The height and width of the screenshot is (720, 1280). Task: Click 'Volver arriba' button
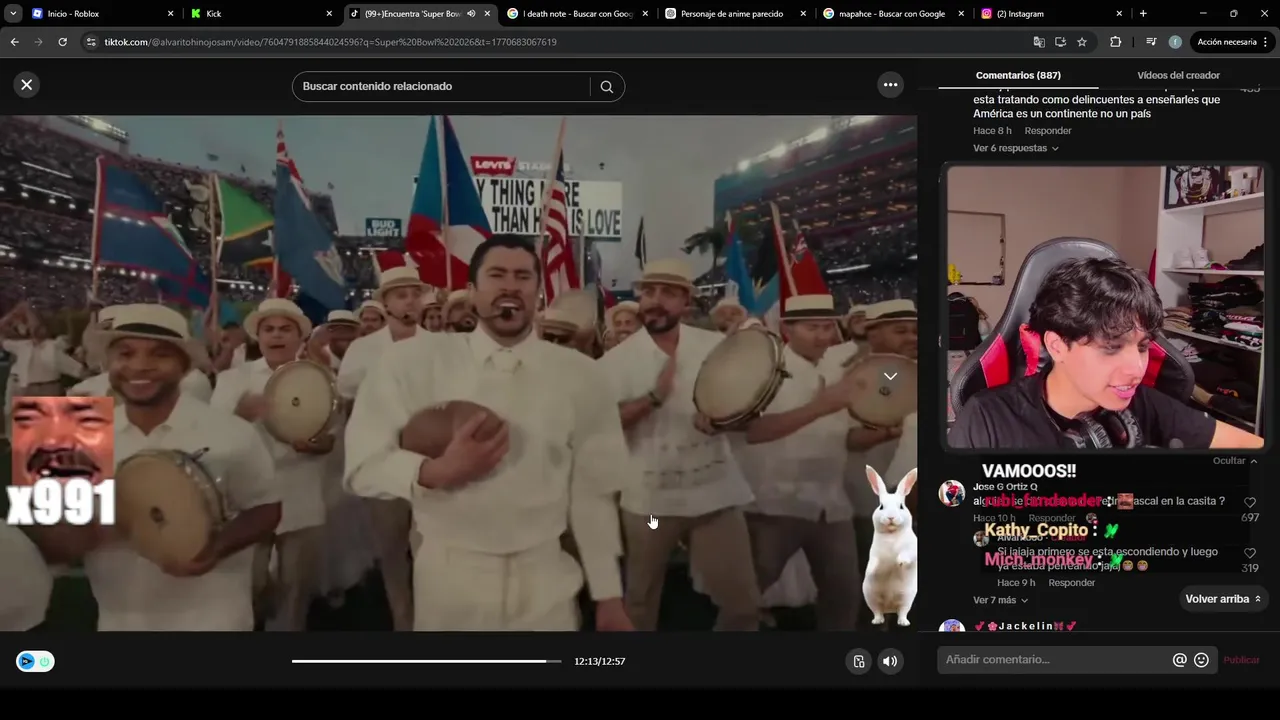click(x=1223, y=599)
